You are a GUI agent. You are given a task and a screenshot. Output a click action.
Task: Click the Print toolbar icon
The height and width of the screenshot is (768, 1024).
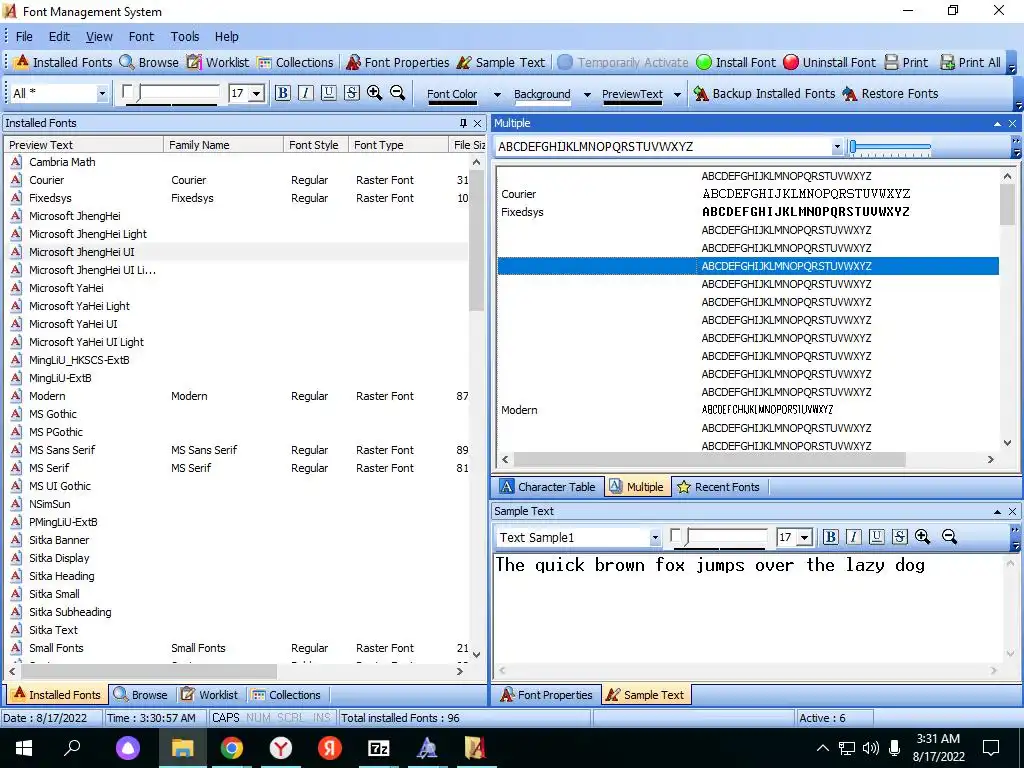(905, 62)
